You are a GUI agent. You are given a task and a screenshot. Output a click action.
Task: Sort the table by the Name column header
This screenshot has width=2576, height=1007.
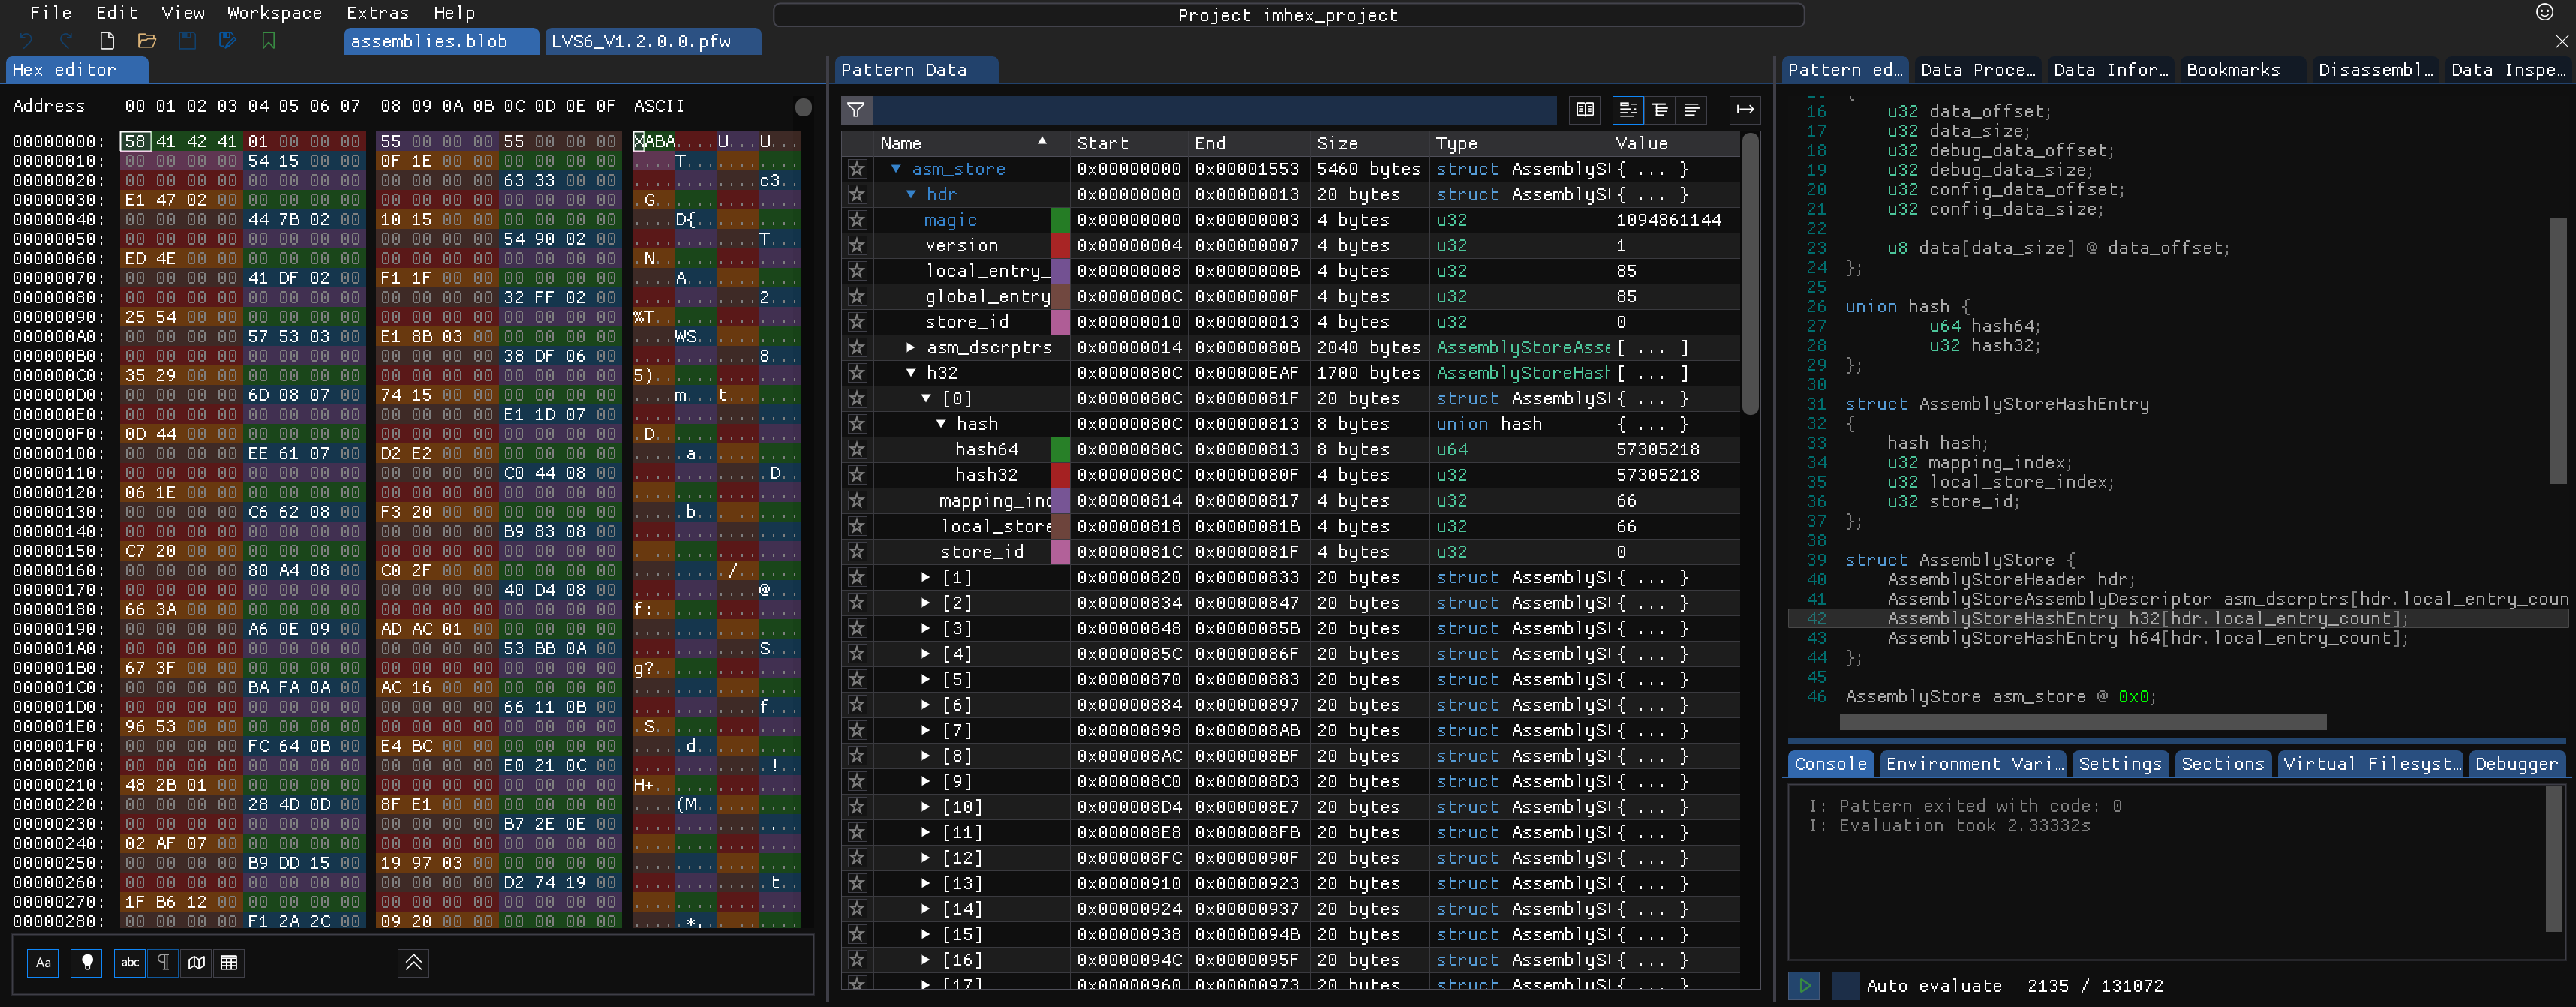click(963, 144)
